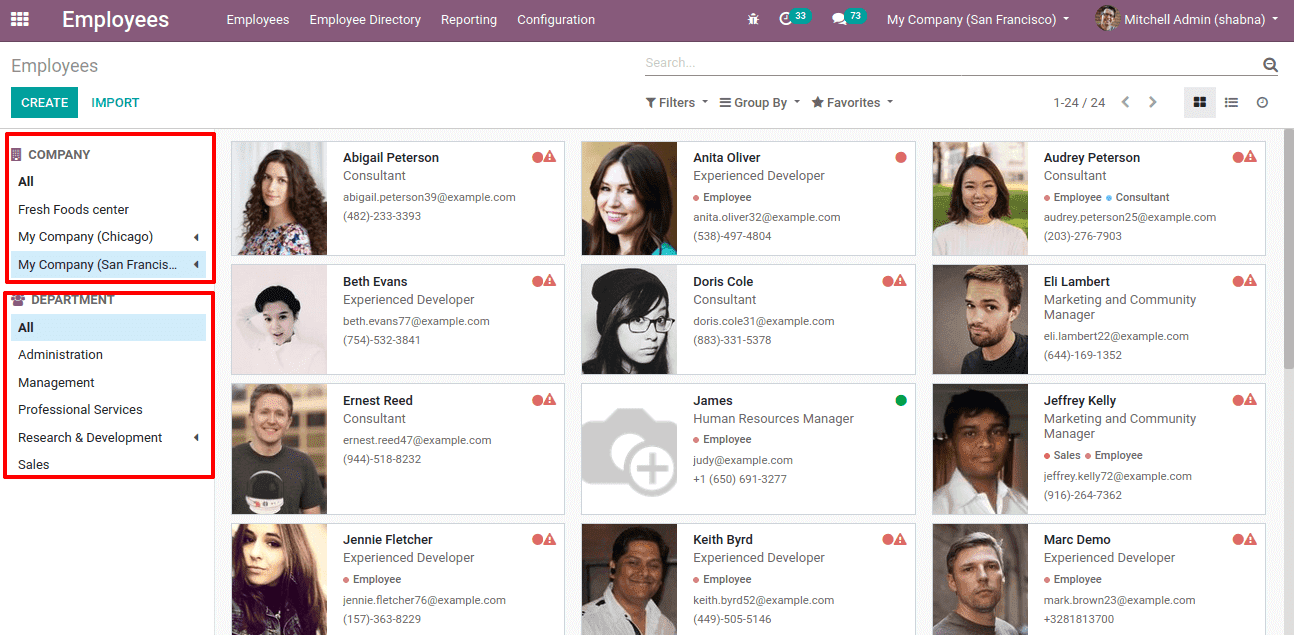The image size is (1294, 635).
Task: Open the Configuration menu
Action: point(556,19)
